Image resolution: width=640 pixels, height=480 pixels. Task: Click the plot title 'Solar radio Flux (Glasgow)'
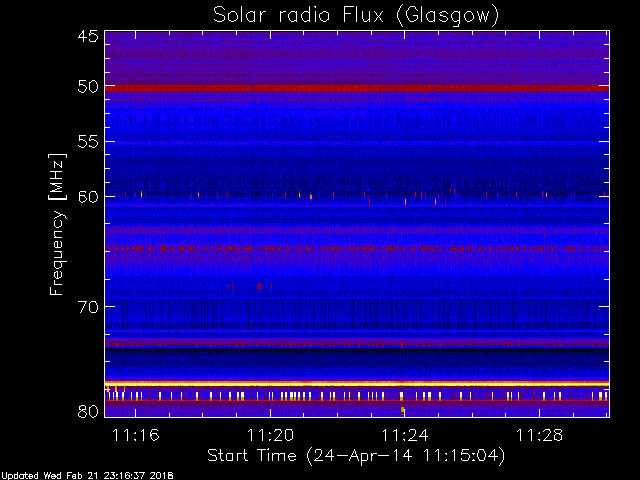pos(356,15)
